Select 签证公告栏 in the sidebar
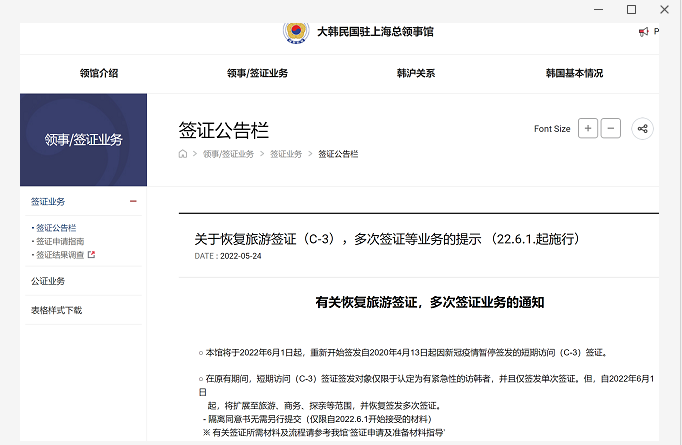This screenshot has width=682, height=445. coord(56,228)
